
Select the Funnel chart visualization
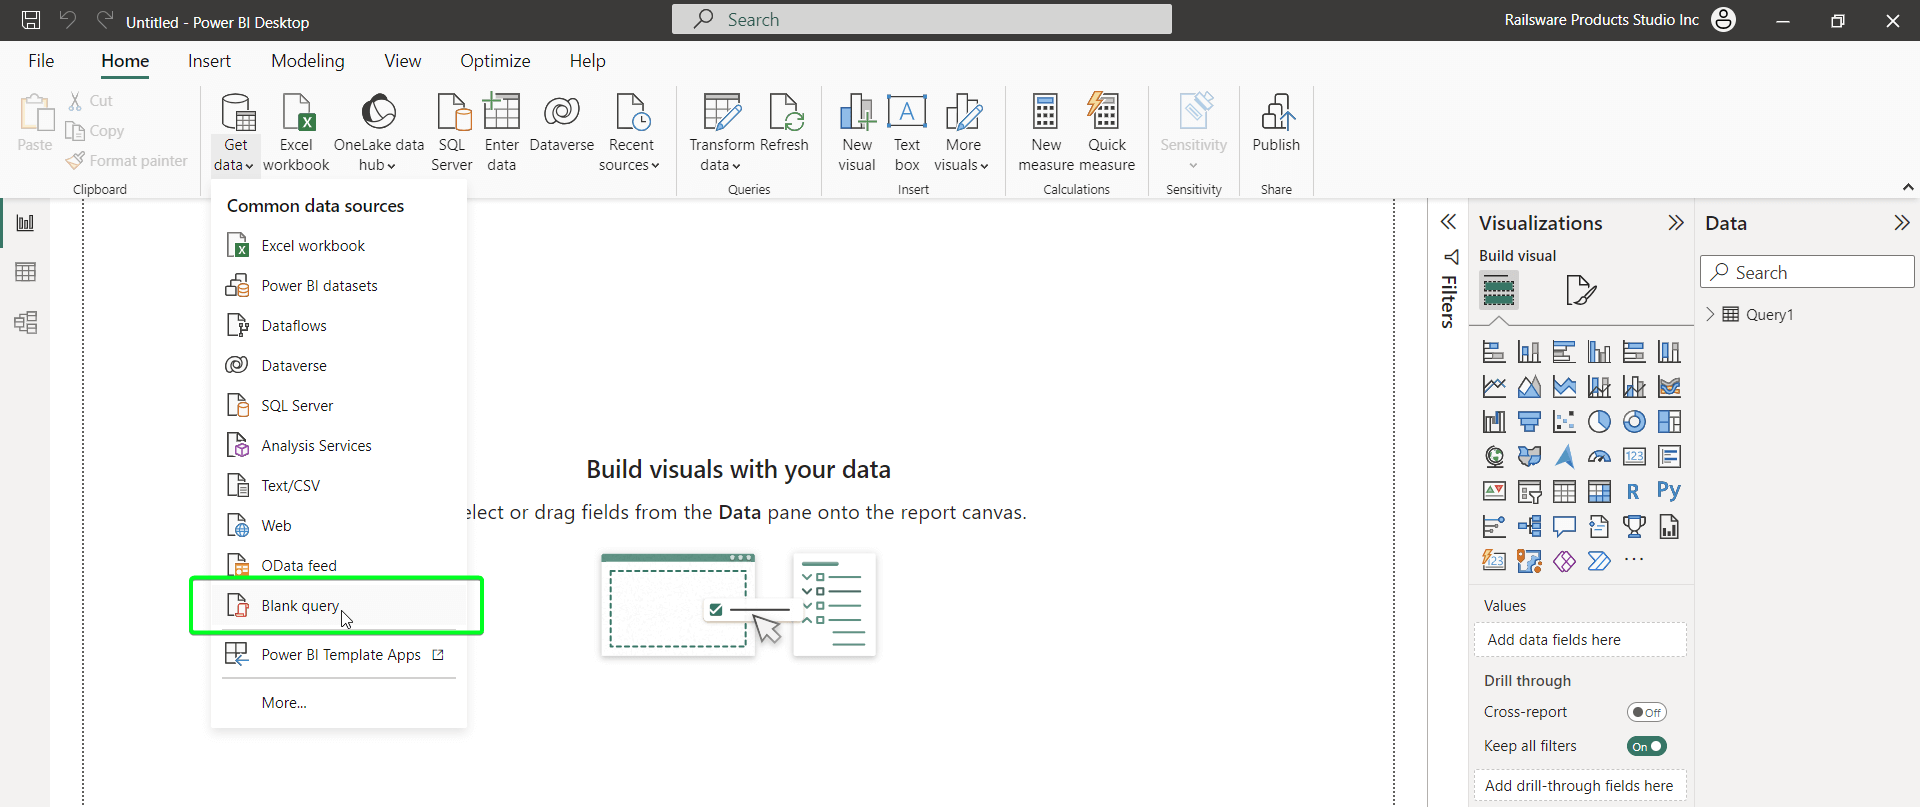click(1529, 422)
